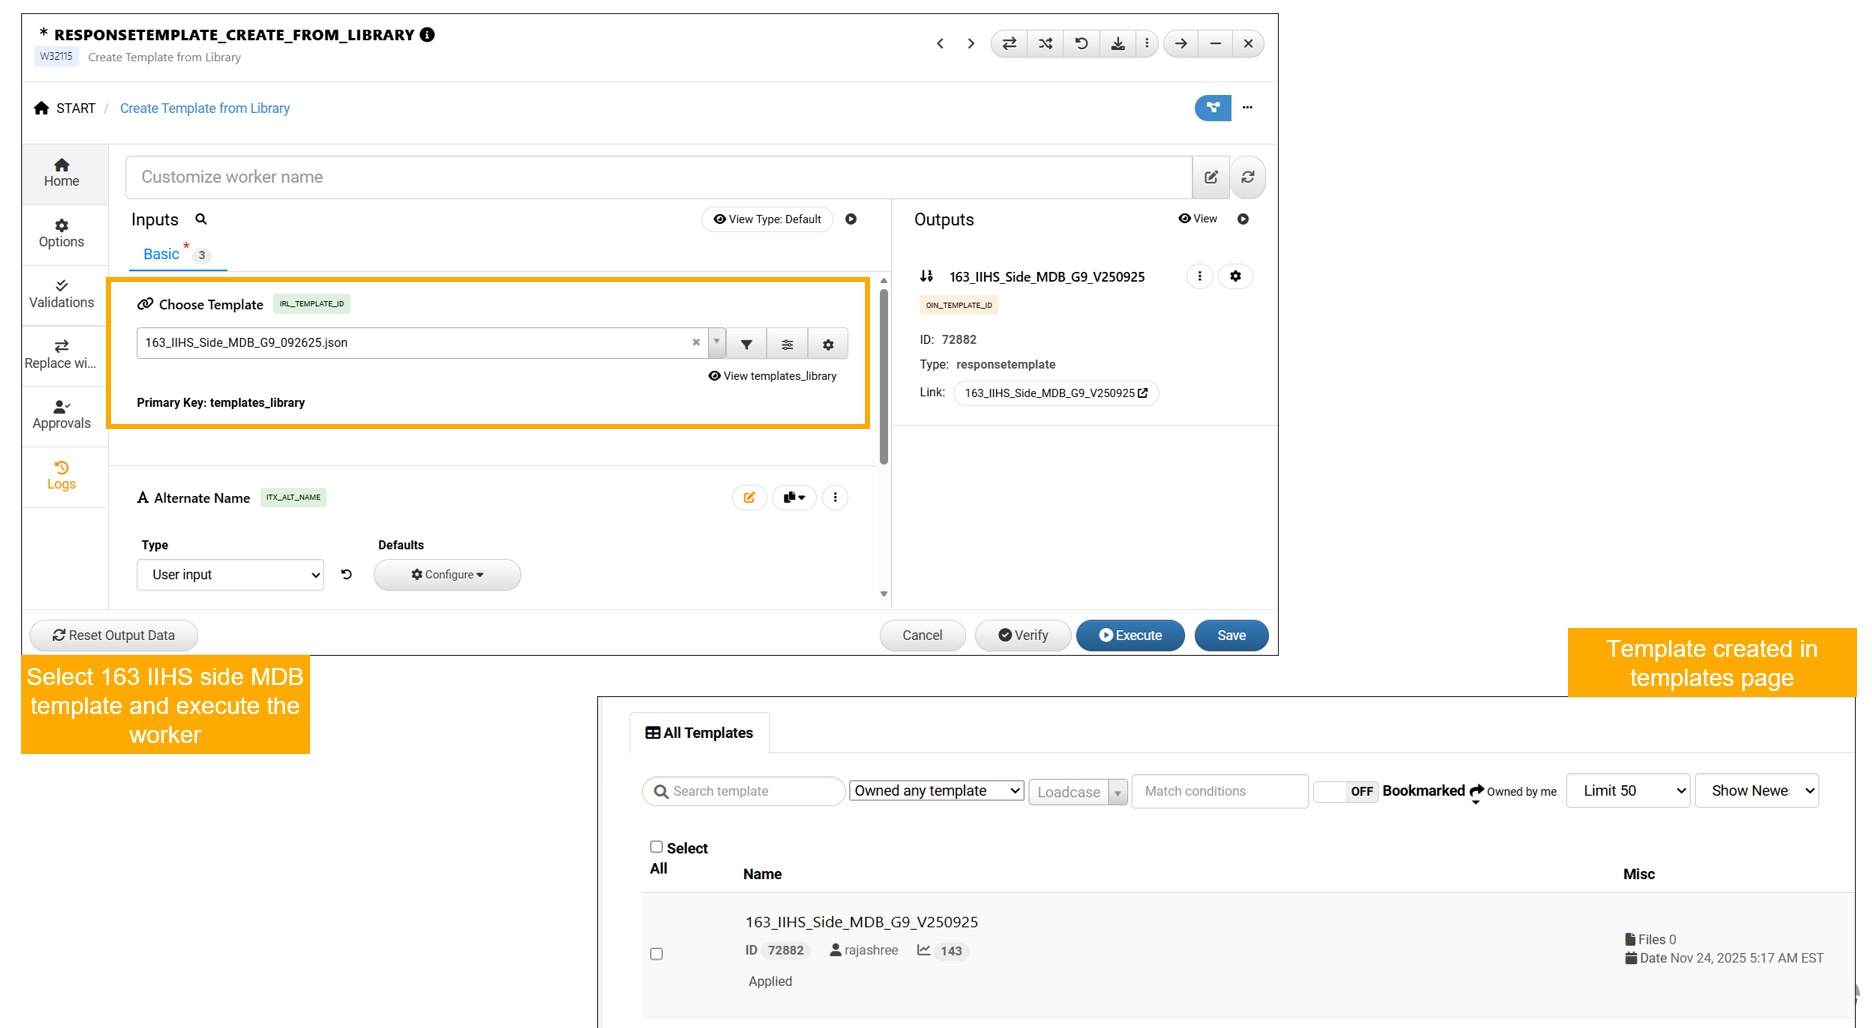Clear selected template with the x icon
1872x1028 pixels.
coord(696,342)
